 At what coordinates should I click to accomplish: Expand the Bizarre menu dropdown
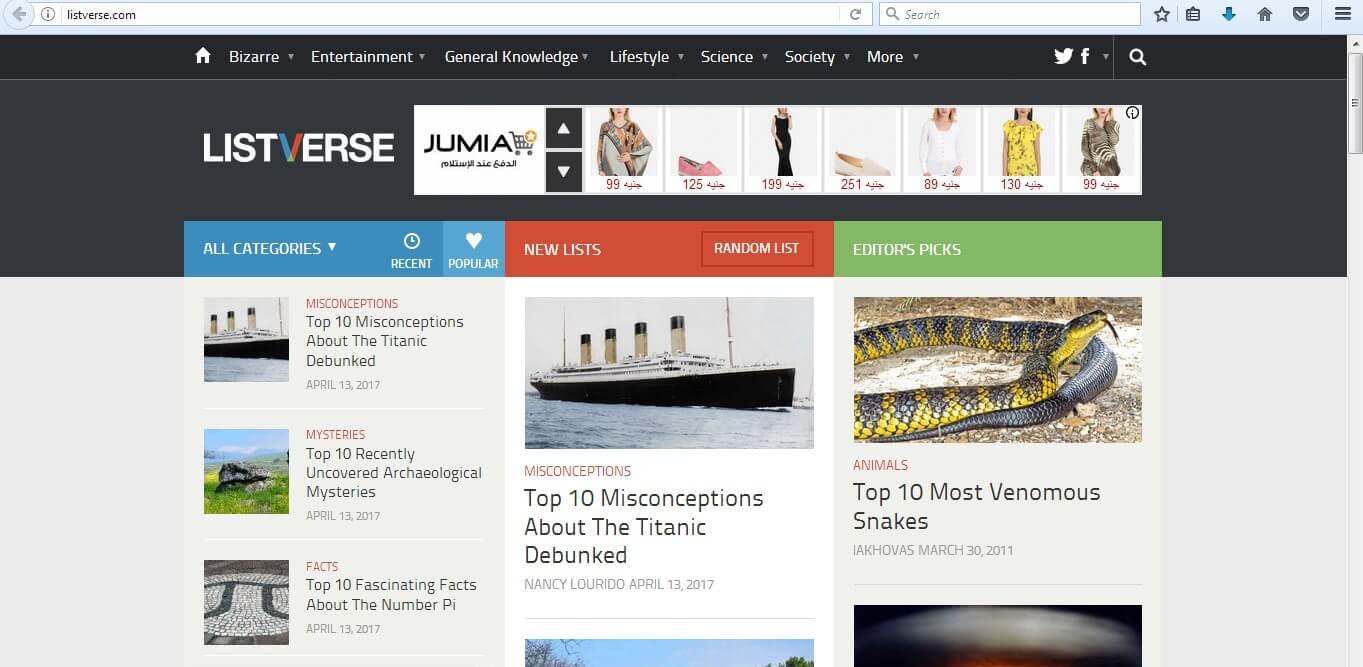(261, 57)
